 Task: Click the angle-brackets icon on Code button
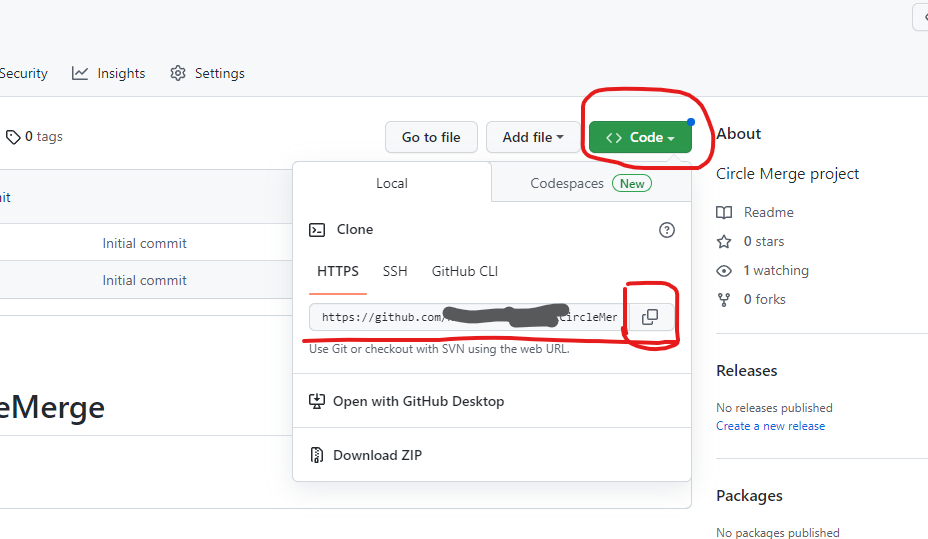[614, 137]
